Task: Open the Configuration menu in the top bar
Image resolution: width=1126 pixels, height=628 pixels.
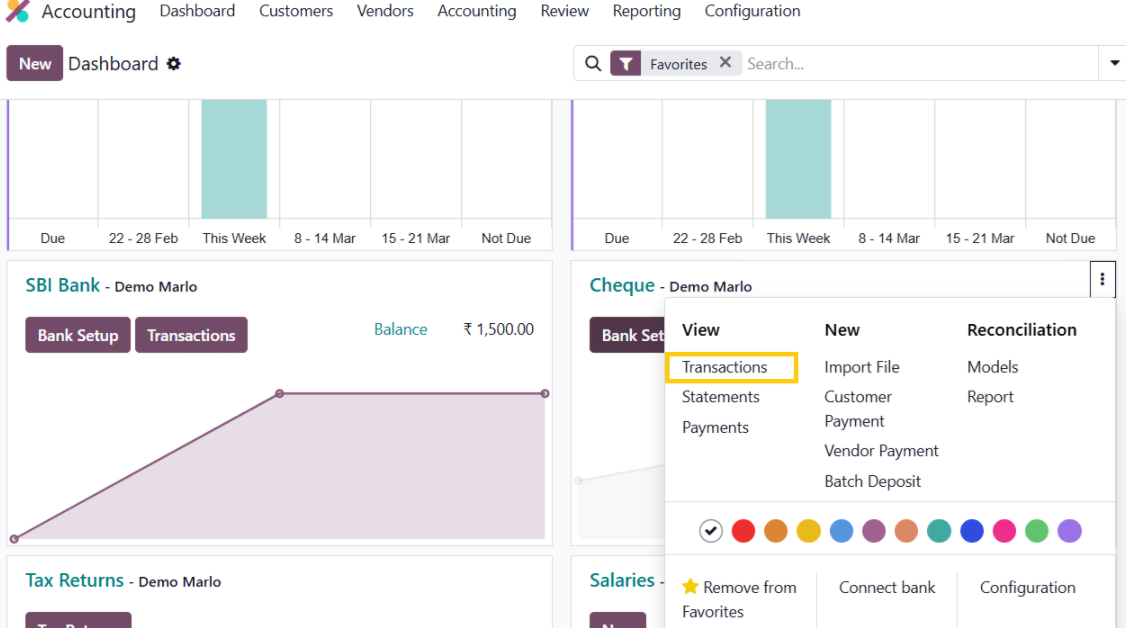Action: [x=752, y=12]
